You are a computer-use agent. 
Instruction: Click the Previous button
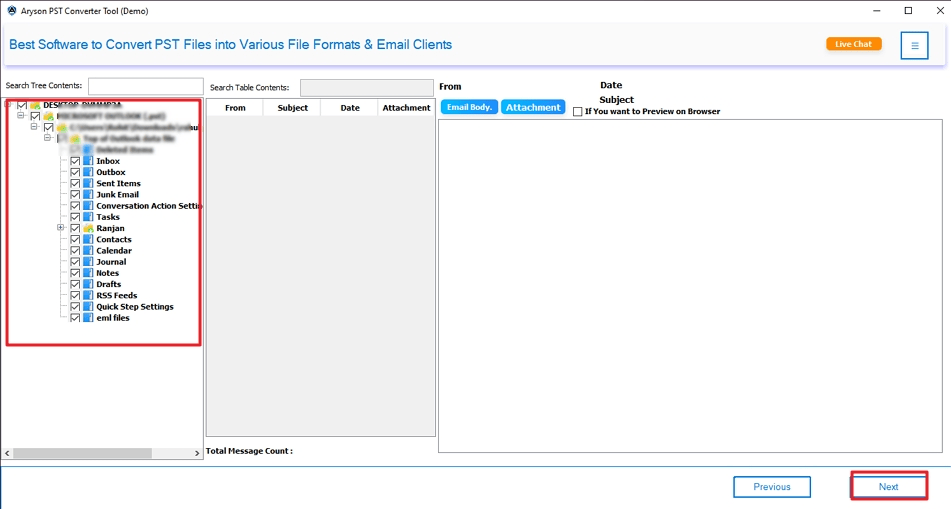772,487
